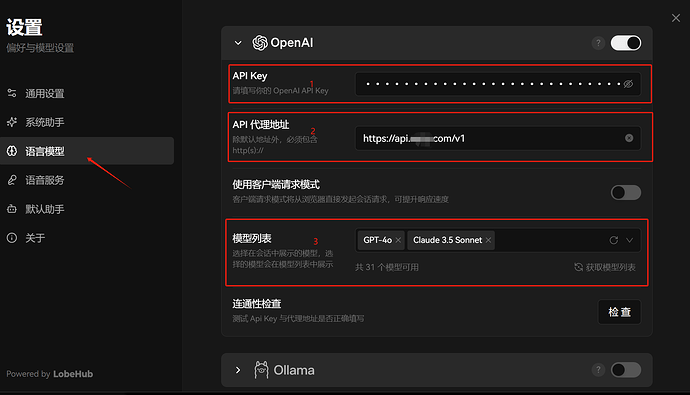The image size is (690, 395).
Task: Click the 关于 info icon
Action: (x=12, y=238)
